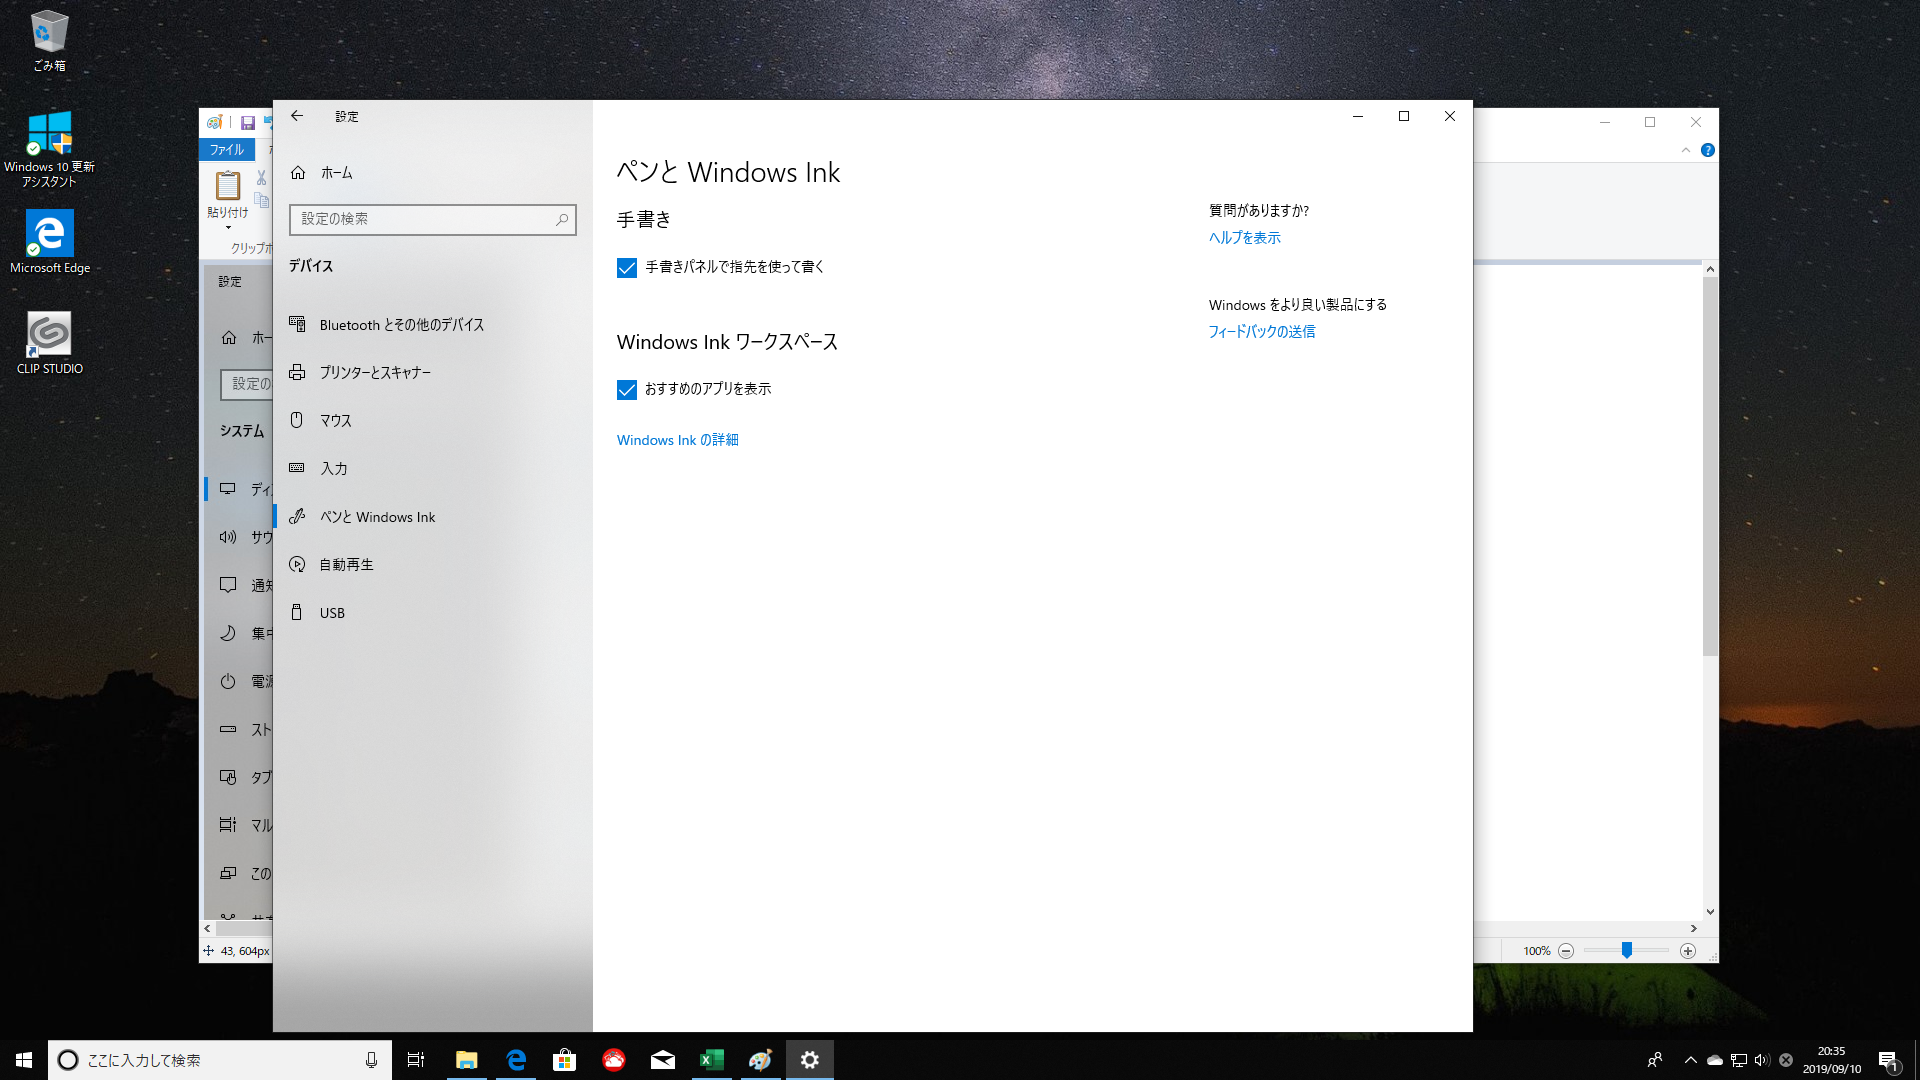Click the Windows Ink の詳細 link
The width and height of the screenshot is (1920, 1080).
click(x=678, y=440)
